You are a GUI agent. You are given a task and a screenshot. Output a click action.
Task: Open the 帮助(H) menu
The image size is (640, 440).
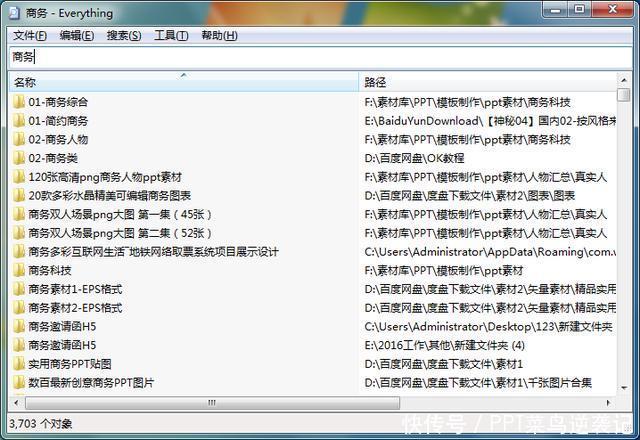click(x=219, y=36)
